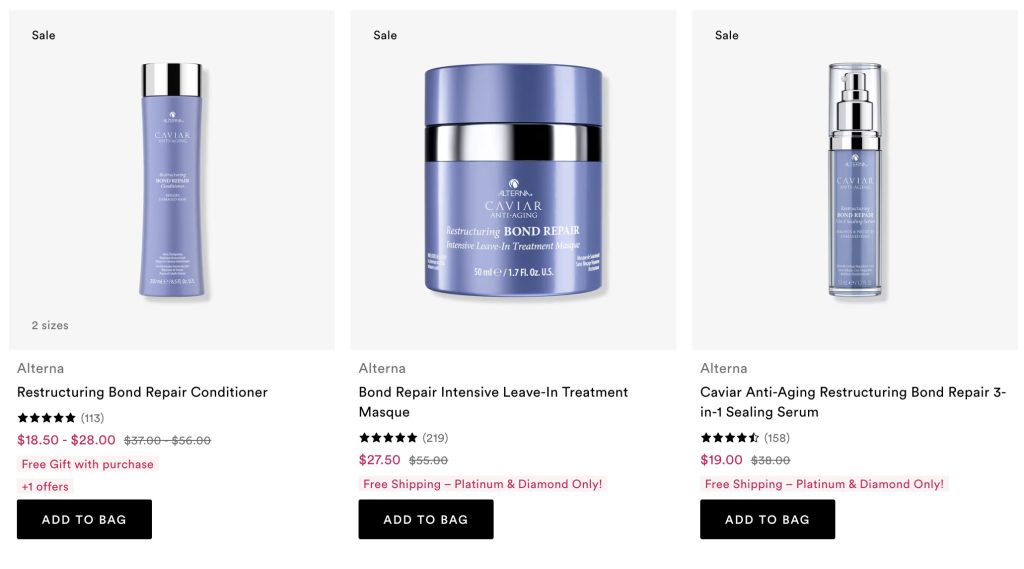Screen dimensions: 1024x569
Task: Open the 158 reviews count
Action: pyautogui.click(x=776, y=438)
